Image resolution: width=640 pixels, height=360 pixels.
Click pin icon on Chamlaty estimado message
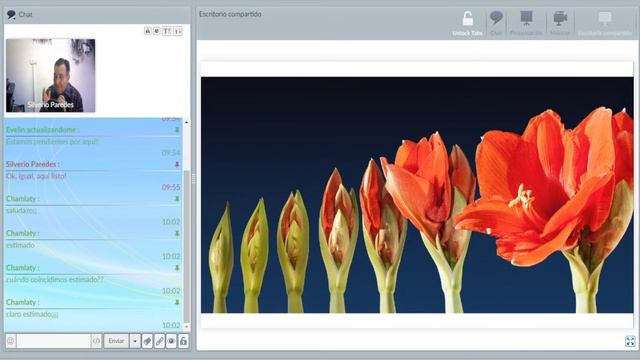(x=177, y=233)
